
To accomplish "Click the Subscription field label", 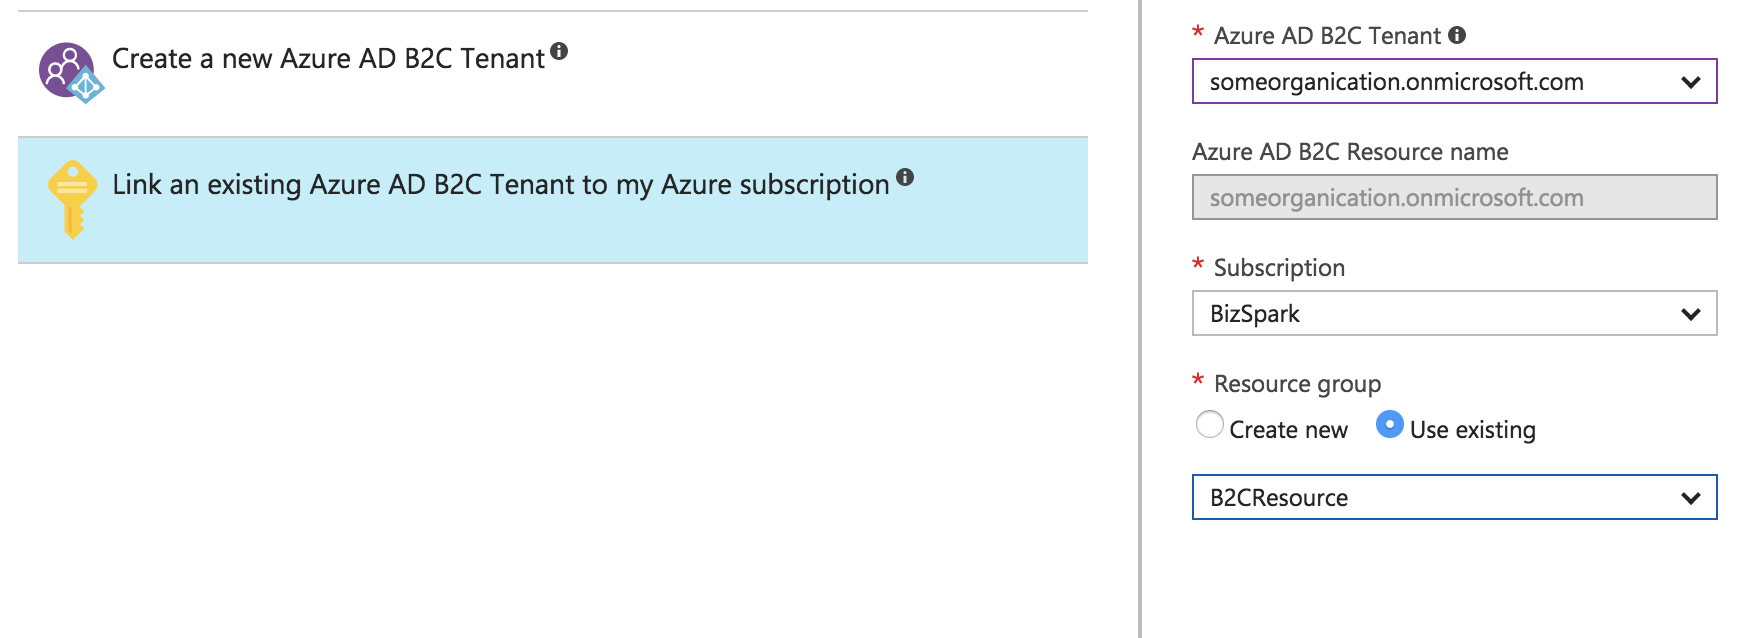I will [x=1279, y=268].
